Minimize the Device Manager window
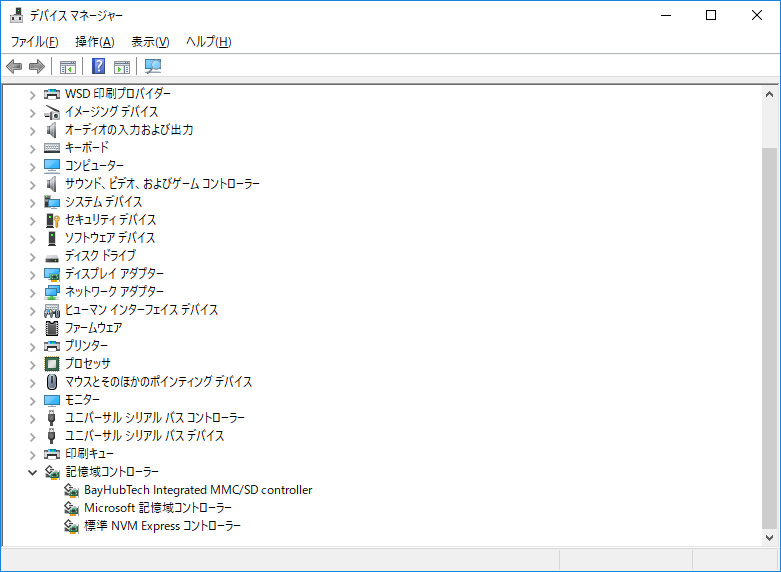 (x=665, y=15)
